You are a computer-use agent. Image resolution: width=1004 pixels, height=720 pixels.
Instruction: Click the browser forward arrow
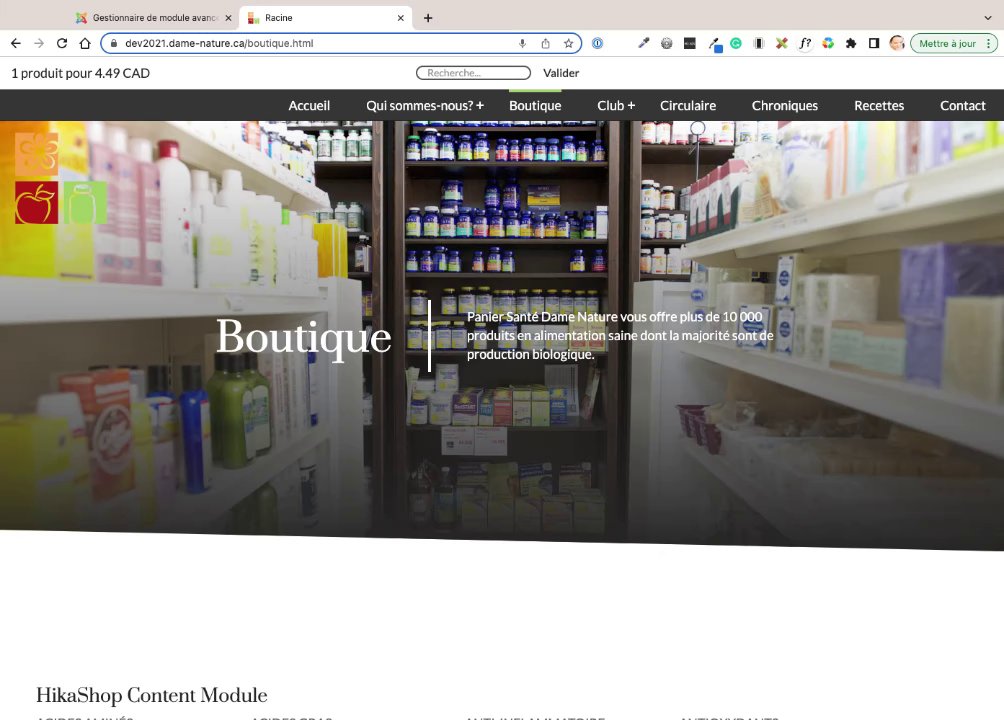(x=39, y=44)
